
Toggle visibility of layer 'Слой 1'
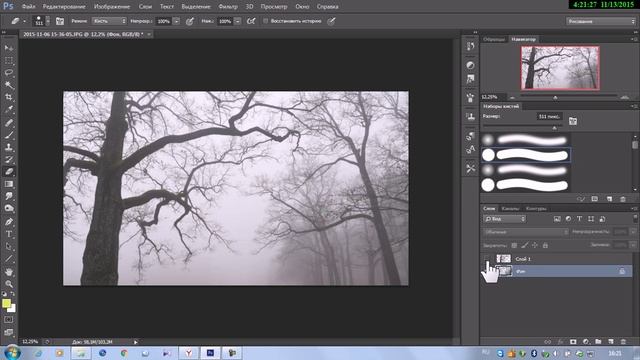coord(487,259)
